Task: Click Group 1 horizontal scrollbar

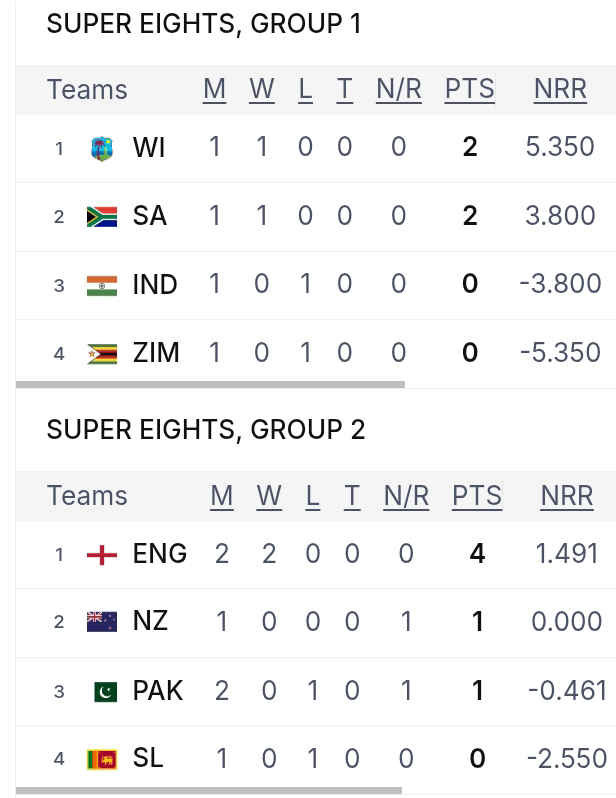Action: [x=210, y=385]
